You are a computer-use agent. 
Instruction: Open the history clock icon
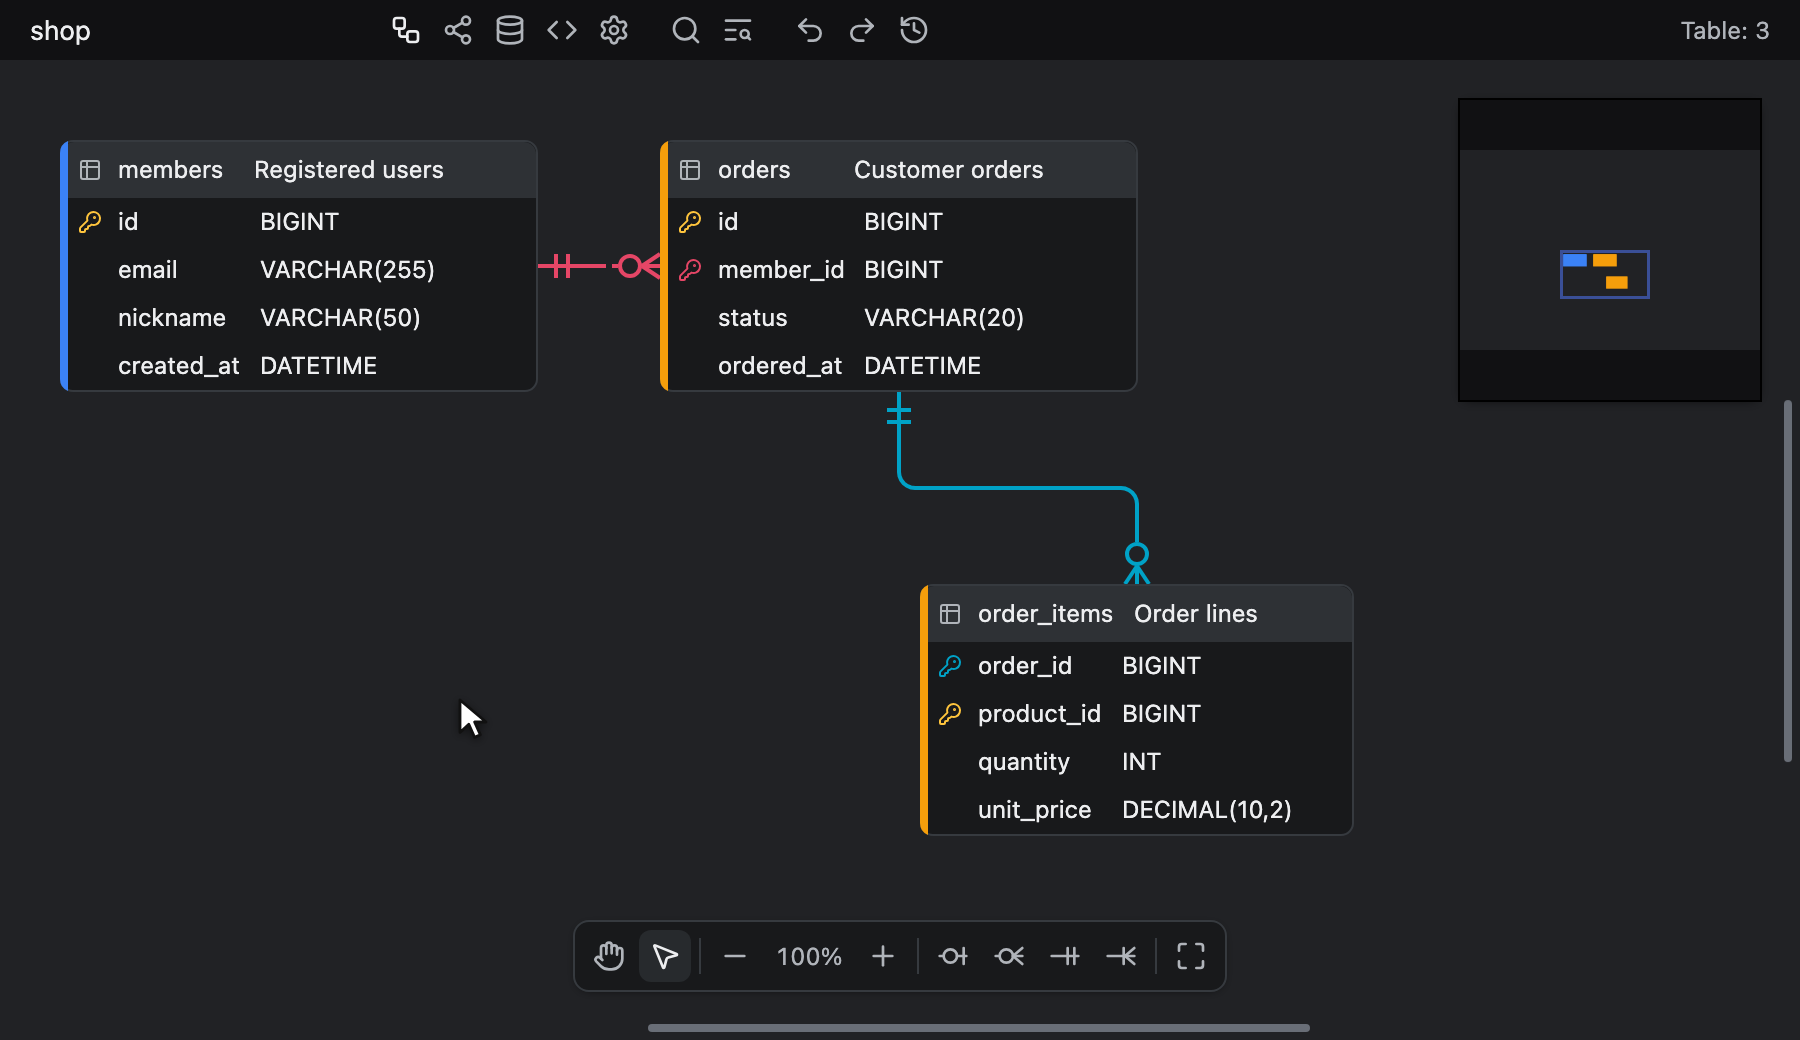click(914, 30)
